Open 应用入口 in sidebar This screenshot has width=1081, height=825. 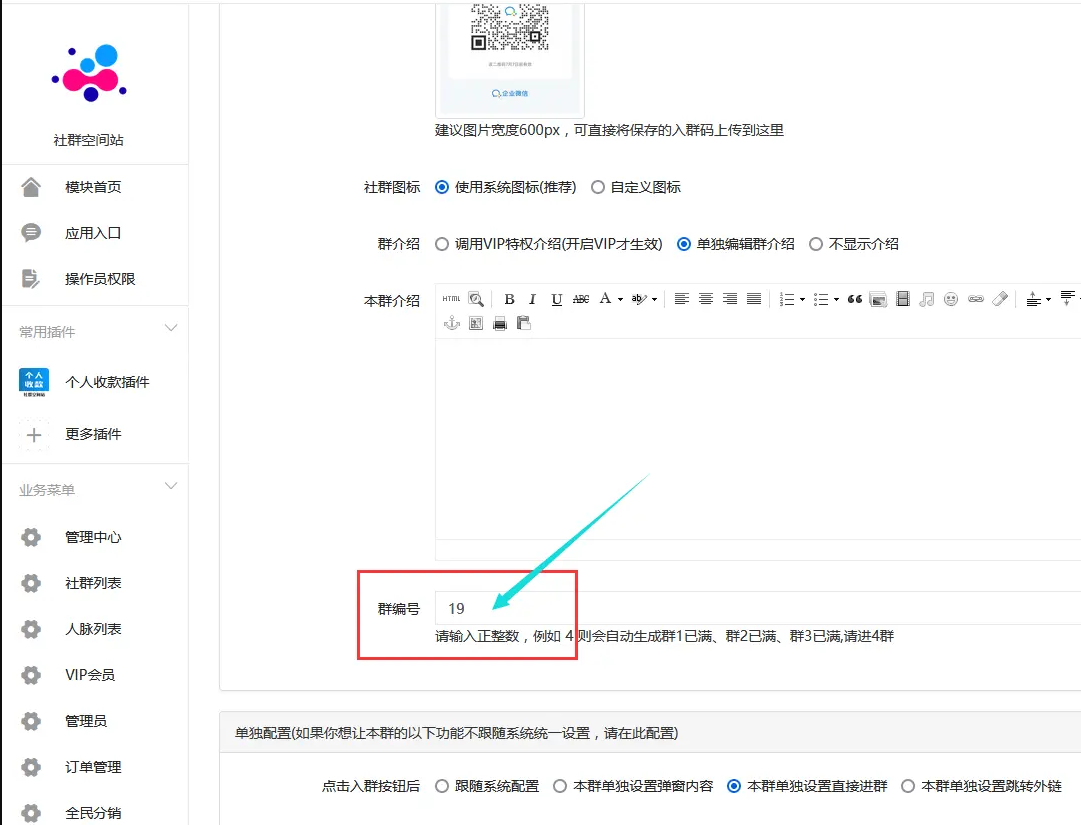pos(95,233)
